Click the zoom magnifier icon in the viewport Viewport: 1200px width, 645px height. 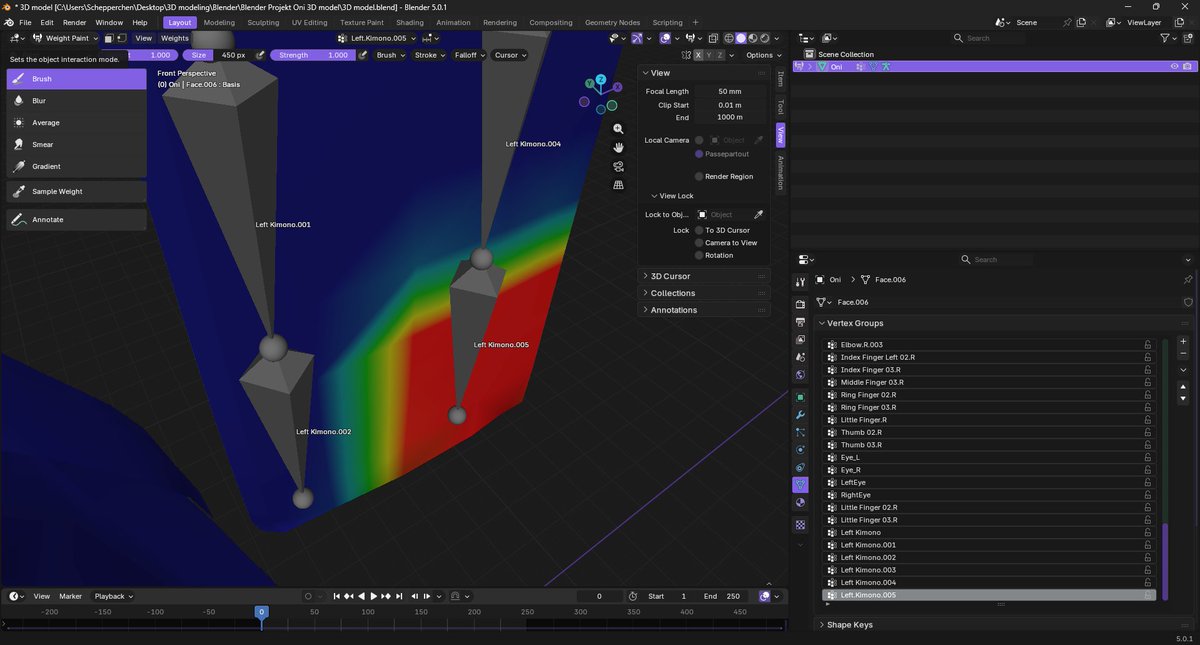pos(619,129)
